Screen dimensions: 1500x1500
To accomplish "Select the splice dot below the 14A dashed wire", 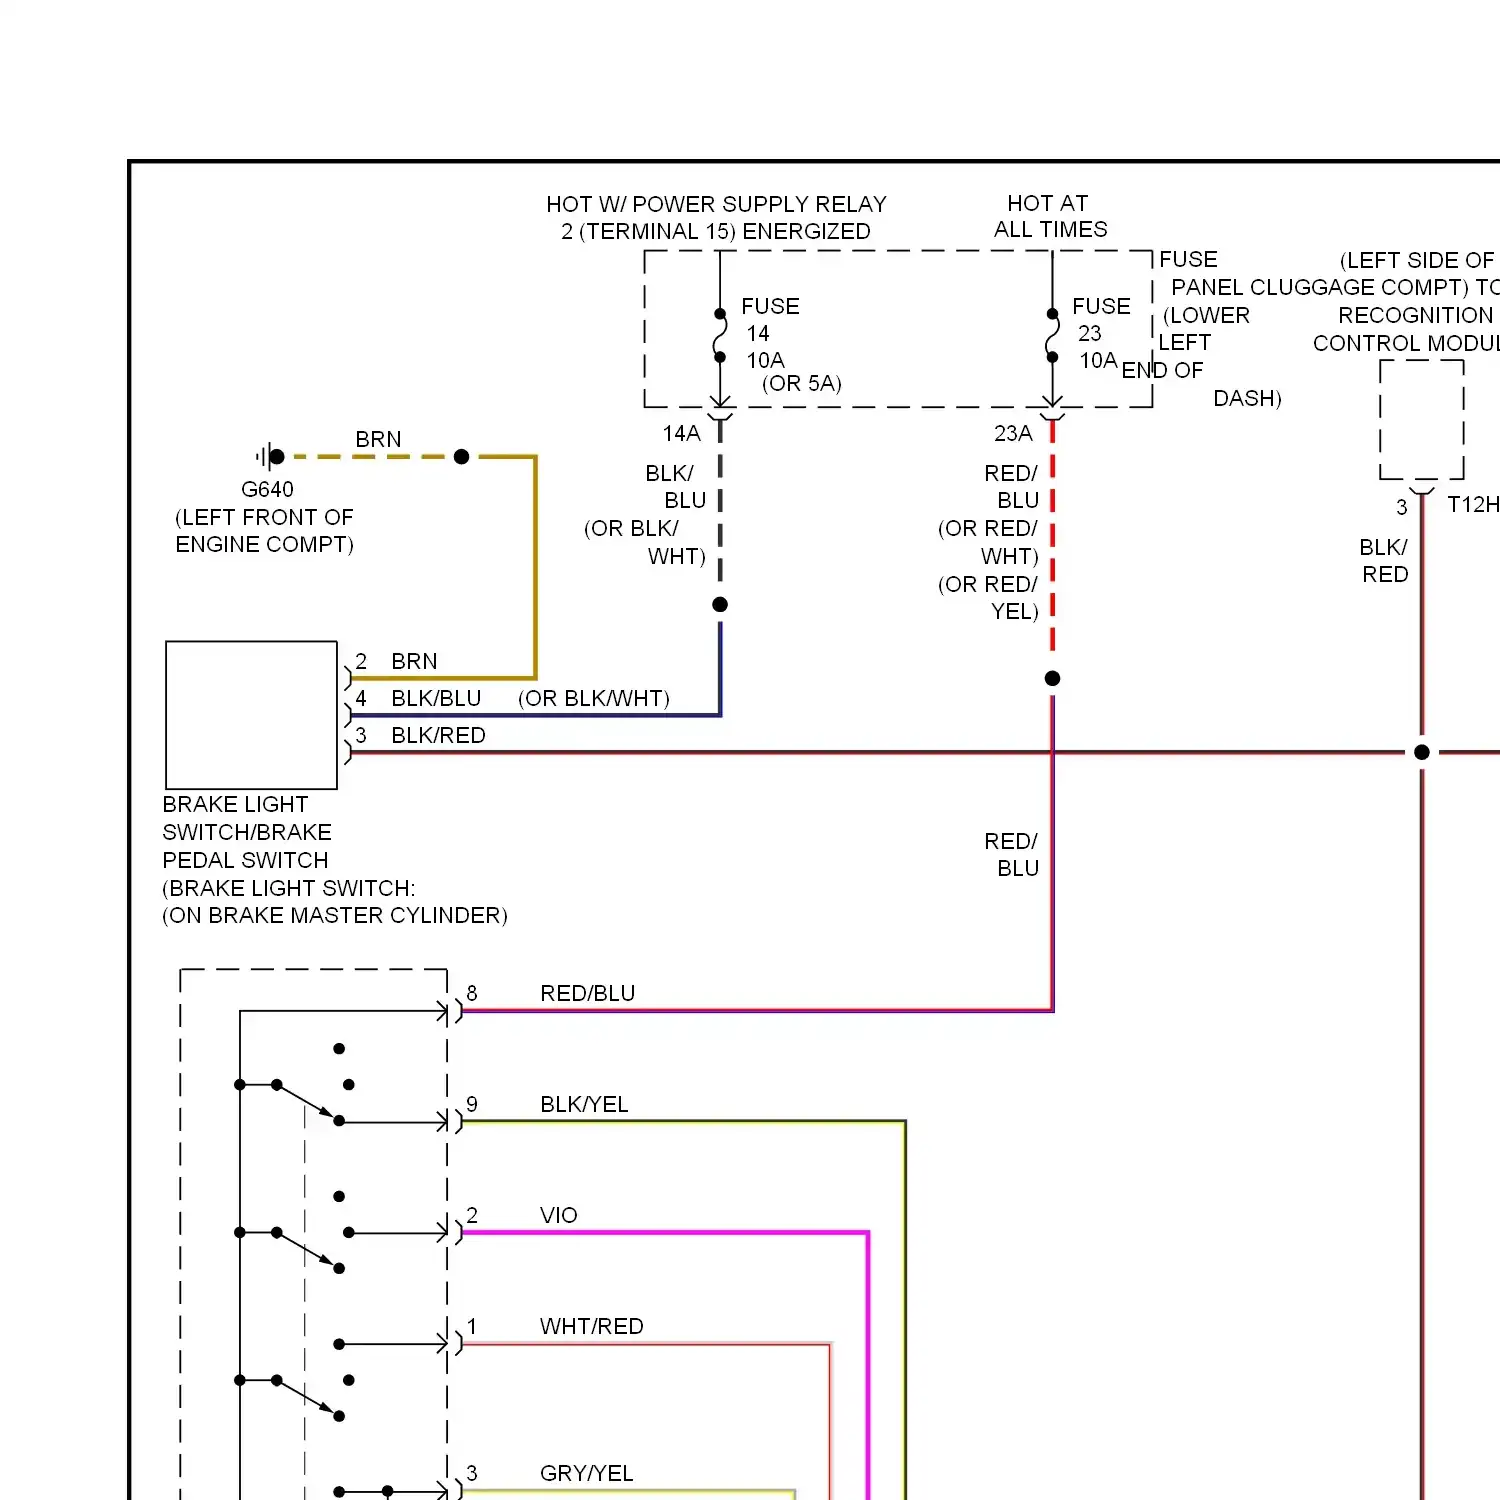I will tap(720, 604).
